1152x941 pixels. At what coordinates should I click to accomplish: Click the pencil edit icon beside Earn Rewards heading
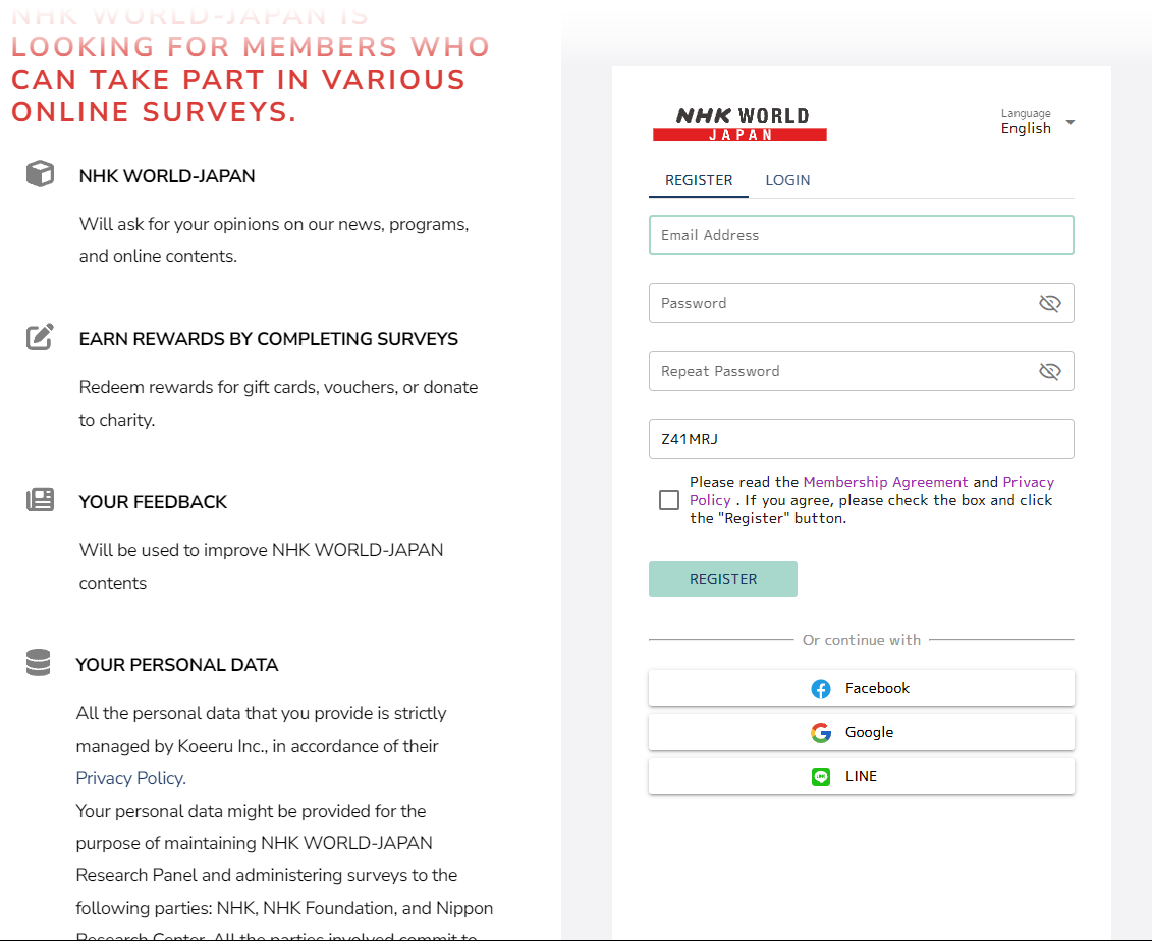click(x=40, y=337)
